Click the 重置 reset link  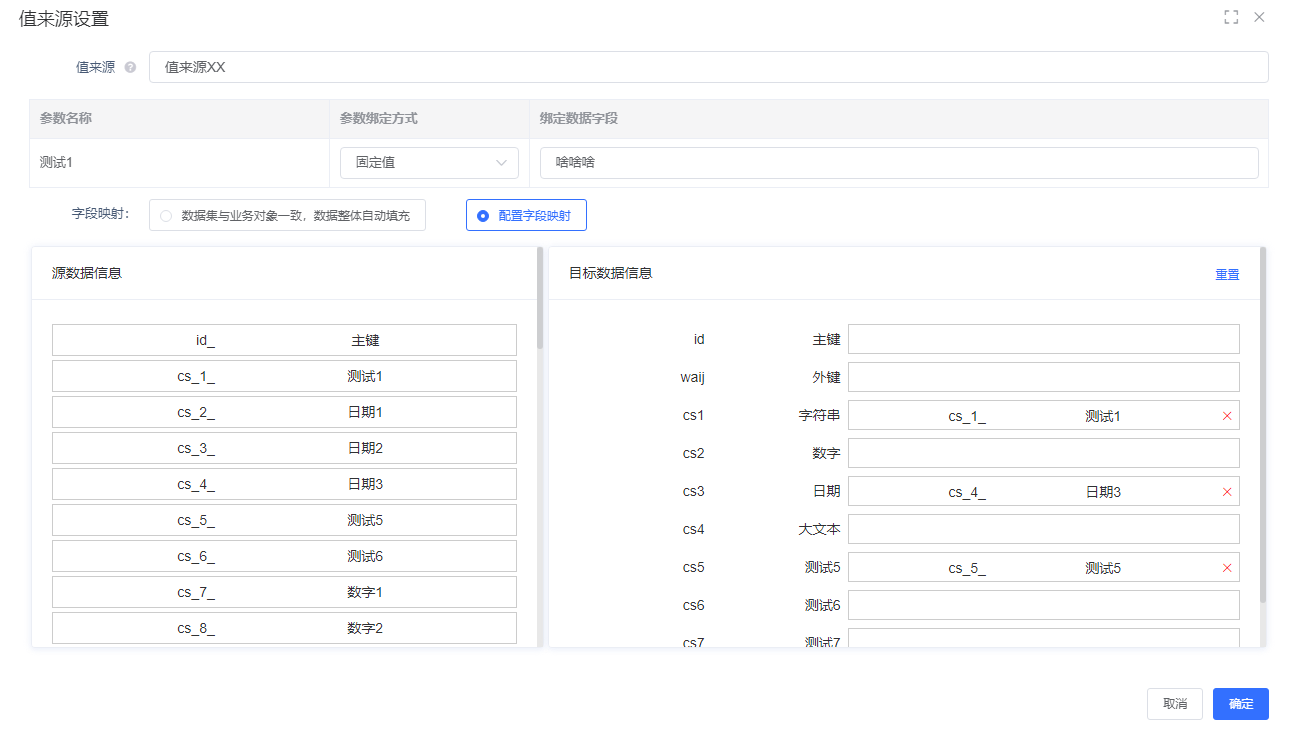click(x=1227, y=274)
